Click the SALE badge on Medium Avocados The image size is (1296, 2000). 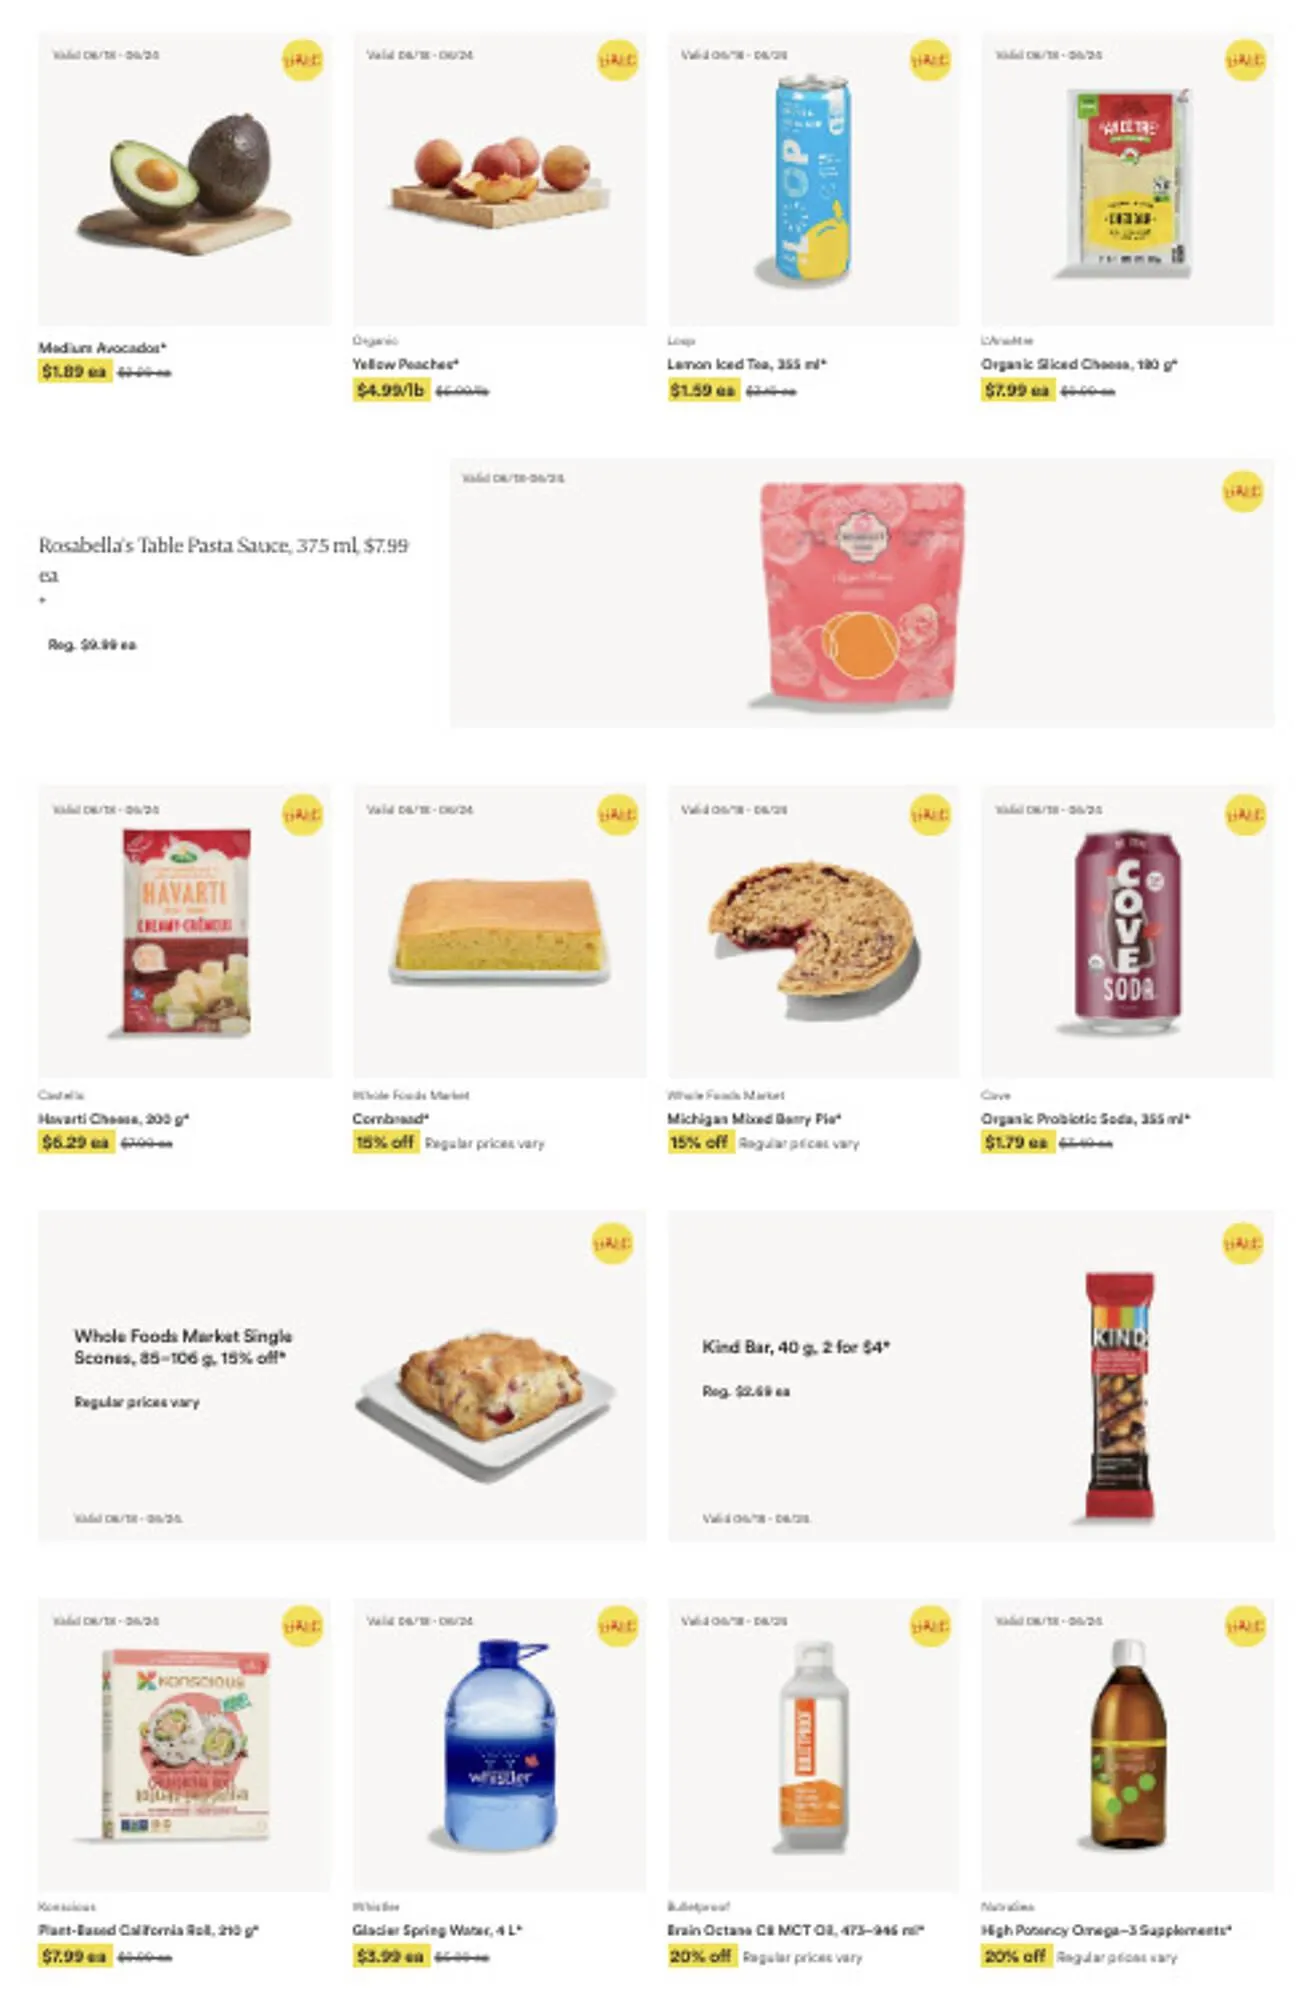[x=302, y=60]
